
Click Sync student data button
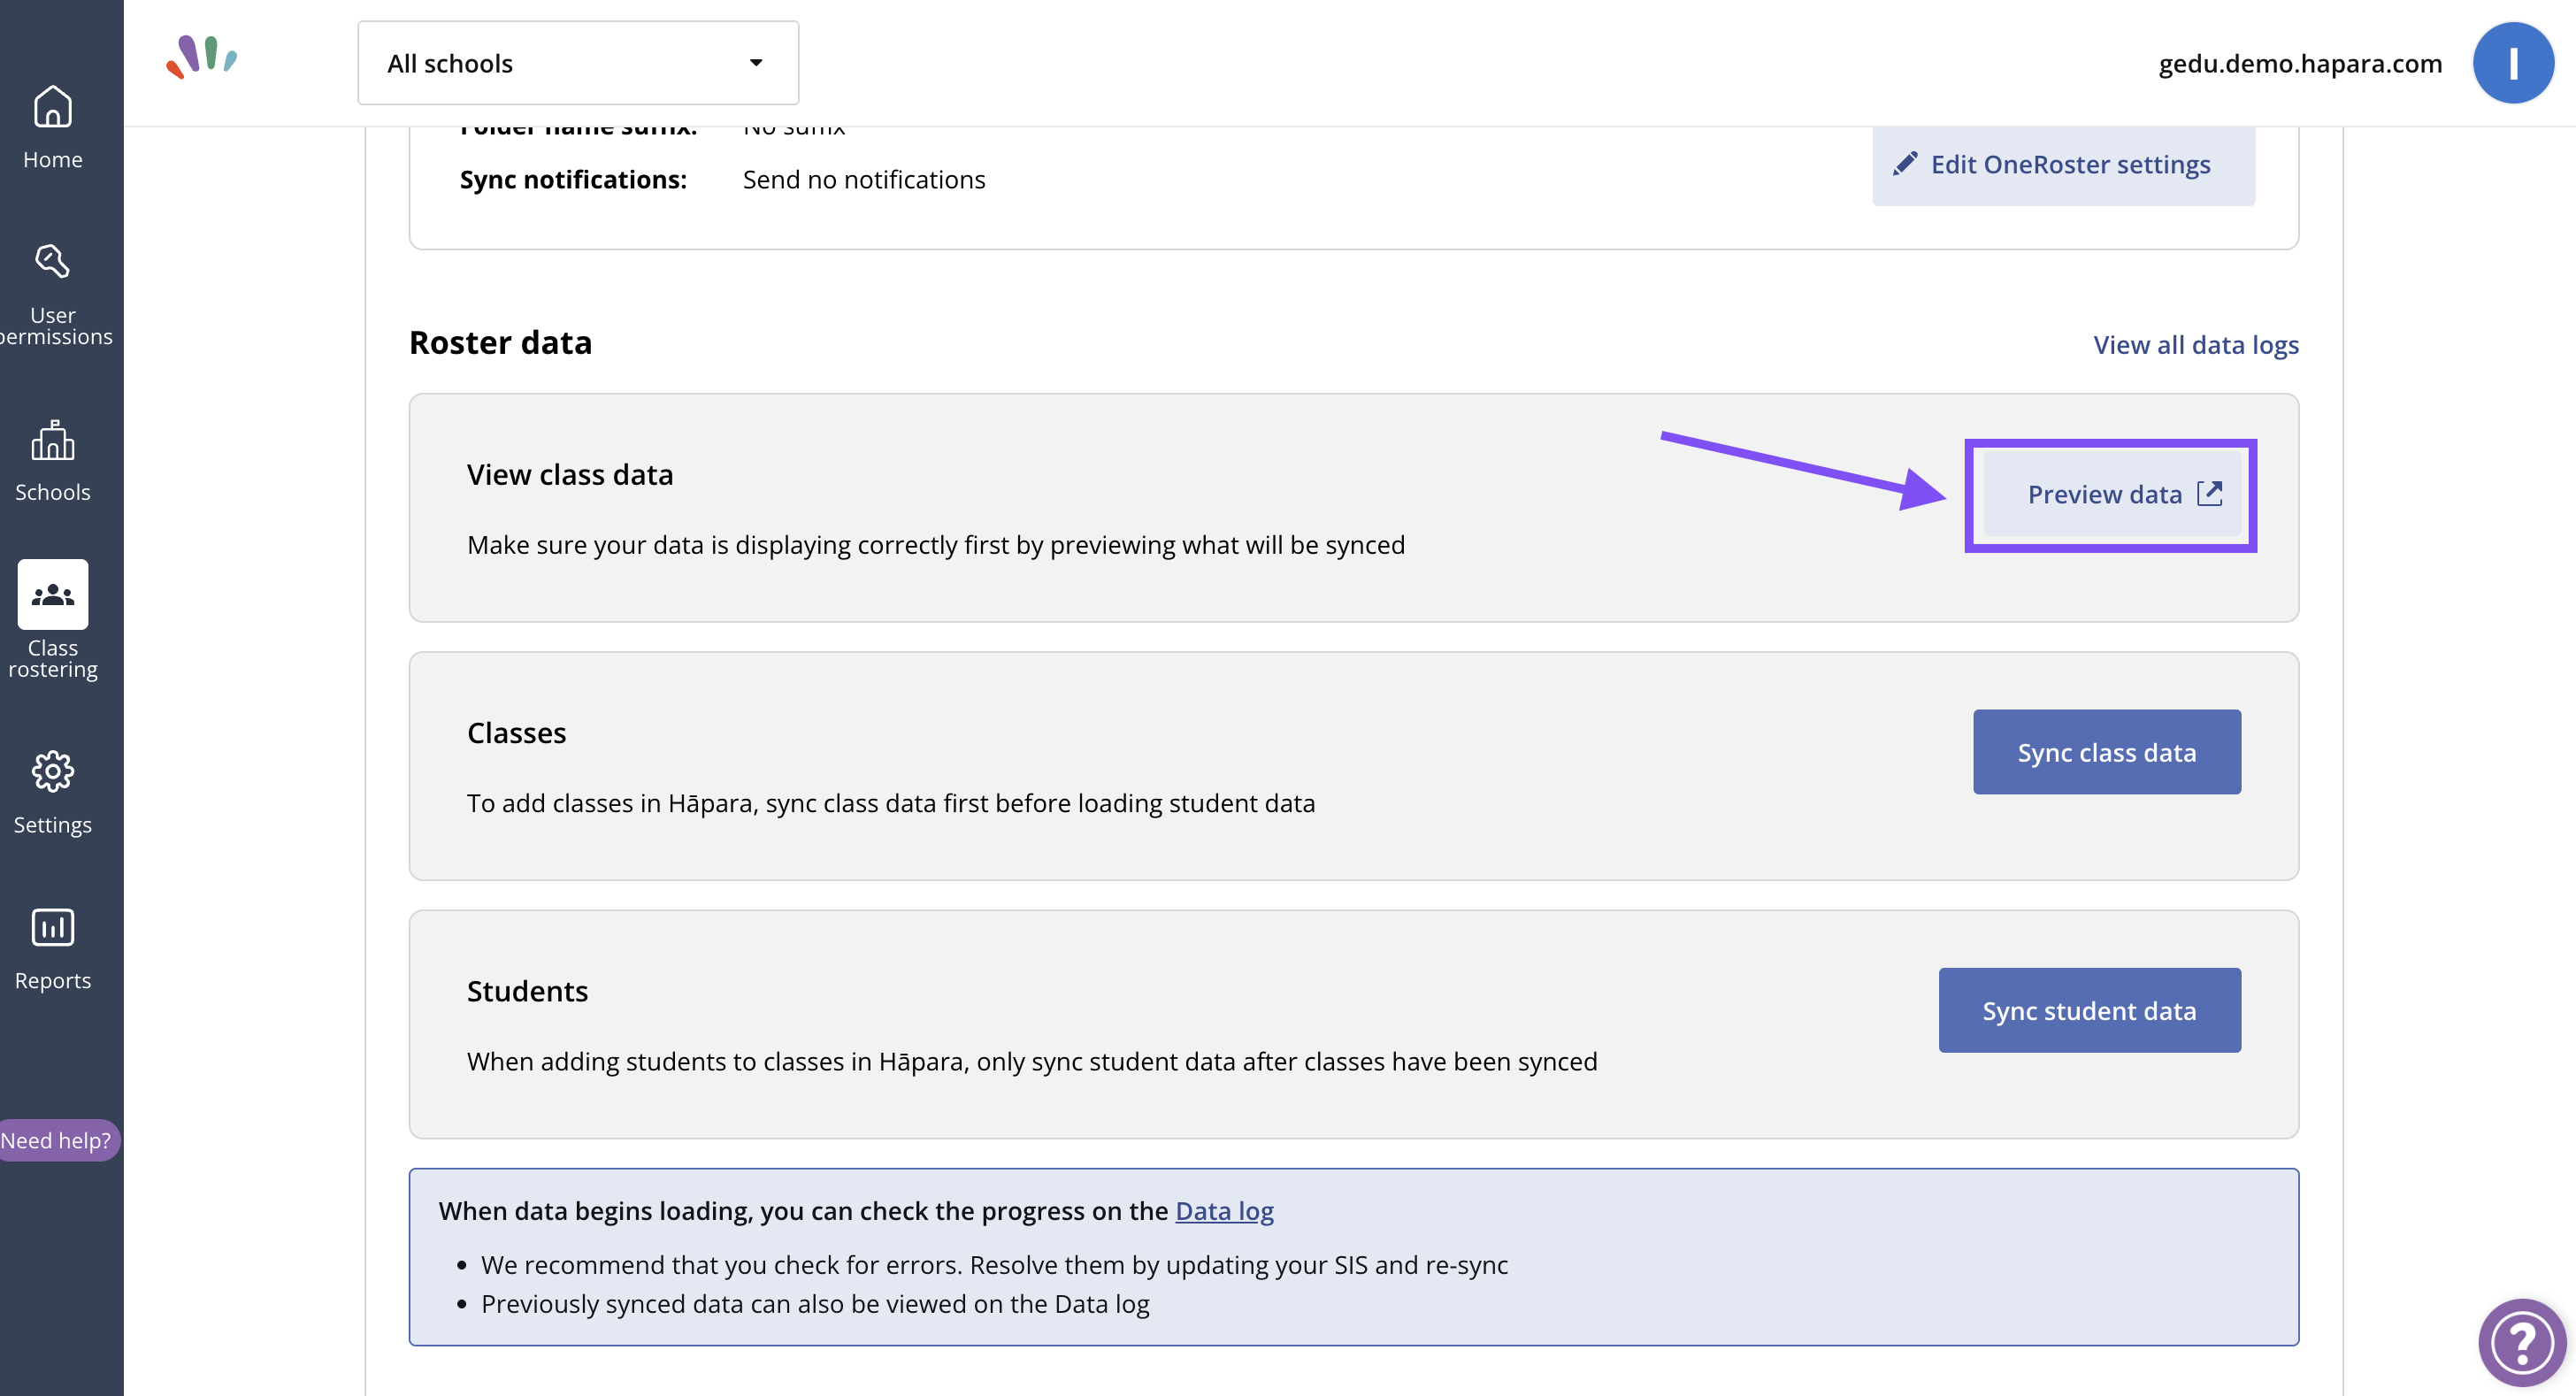[x=2089, y=1010]
